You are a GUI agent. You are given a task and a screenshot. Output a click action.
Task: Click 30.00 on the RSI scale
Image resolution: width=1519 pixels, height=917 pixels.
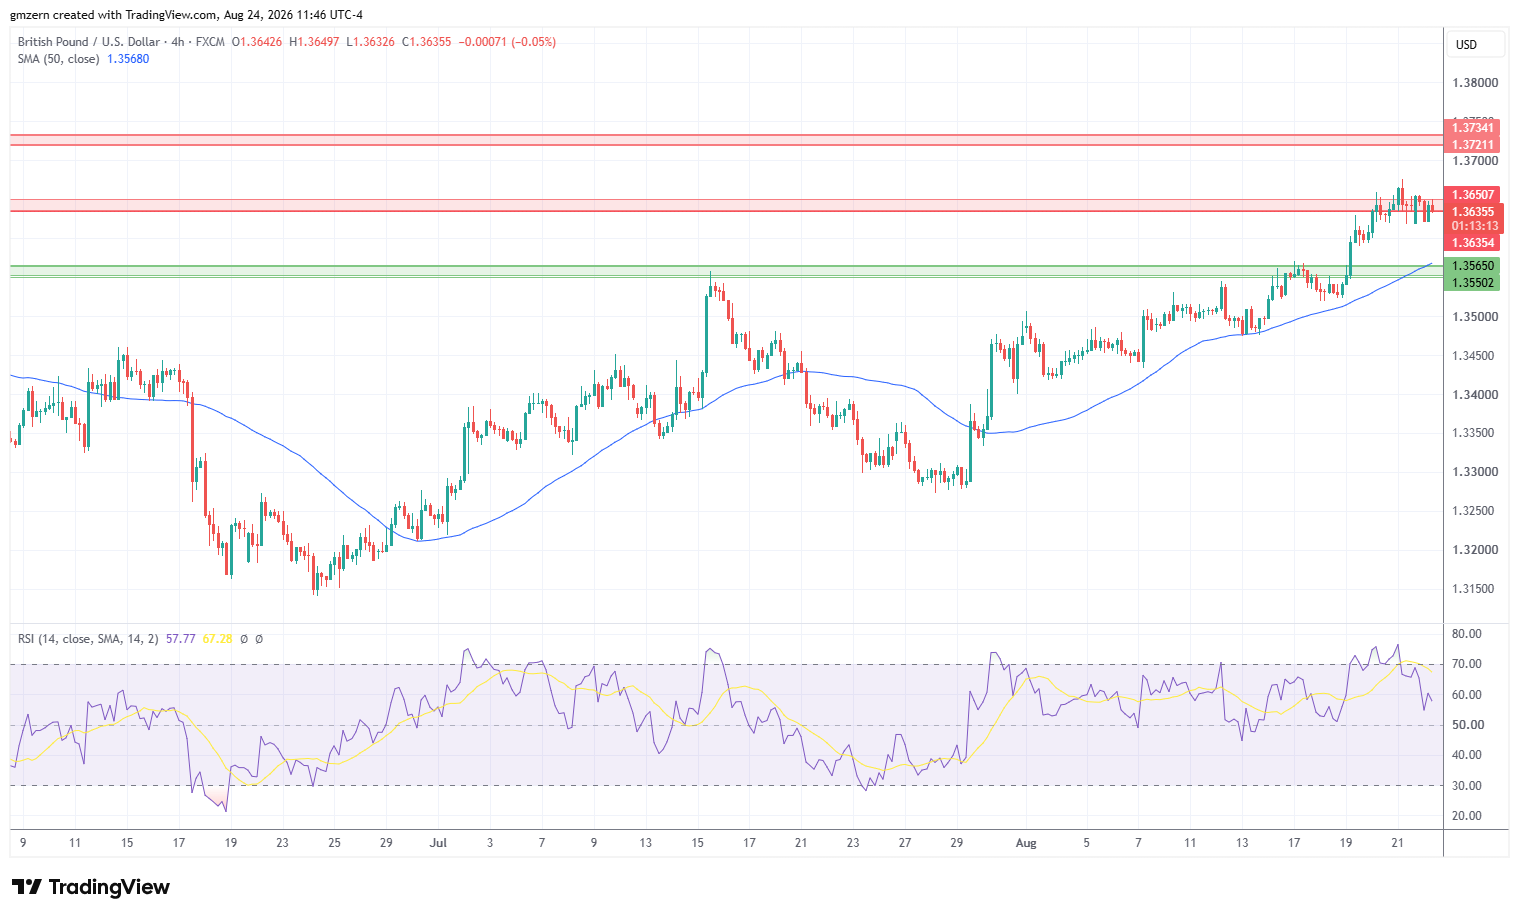tap(1467, 786)
